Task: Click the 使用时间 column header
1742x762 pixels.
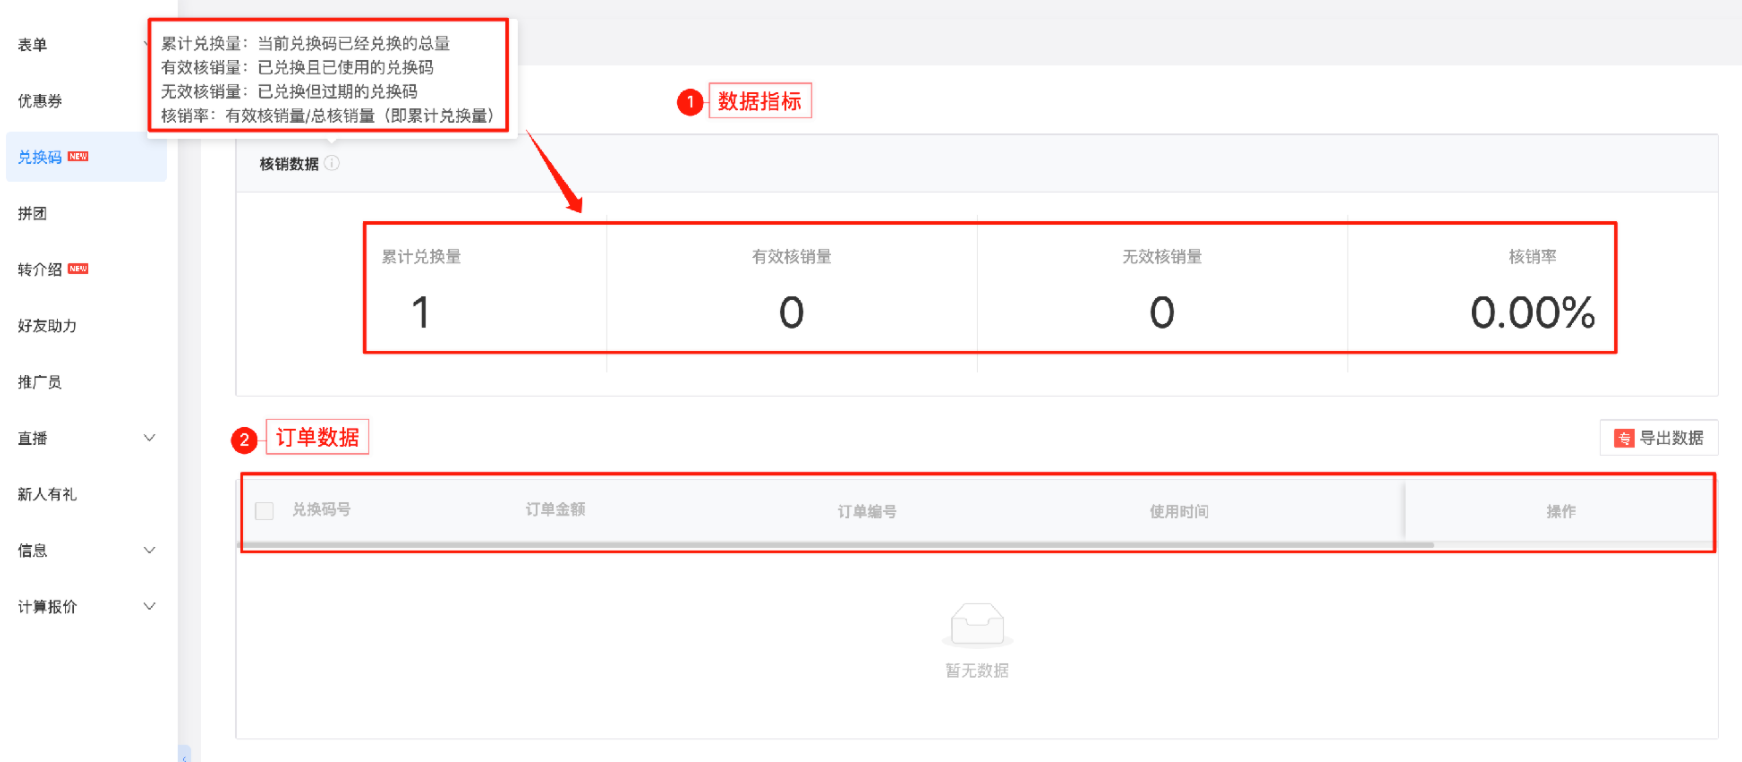Action: coord(1179,511)
